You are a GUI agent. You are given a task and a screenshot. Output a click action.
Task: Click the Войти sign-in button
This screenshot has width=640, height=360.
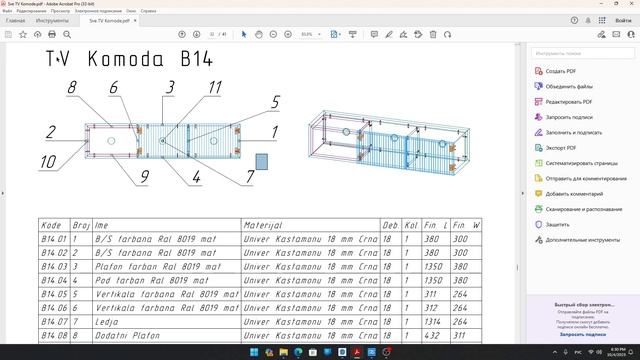623,20
